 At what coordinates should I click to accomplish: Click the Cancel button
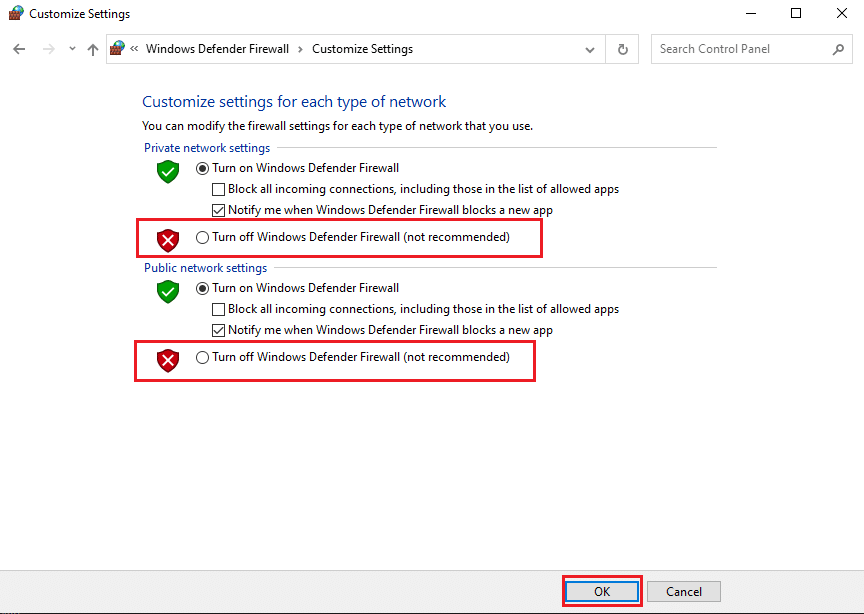(684, 591)
